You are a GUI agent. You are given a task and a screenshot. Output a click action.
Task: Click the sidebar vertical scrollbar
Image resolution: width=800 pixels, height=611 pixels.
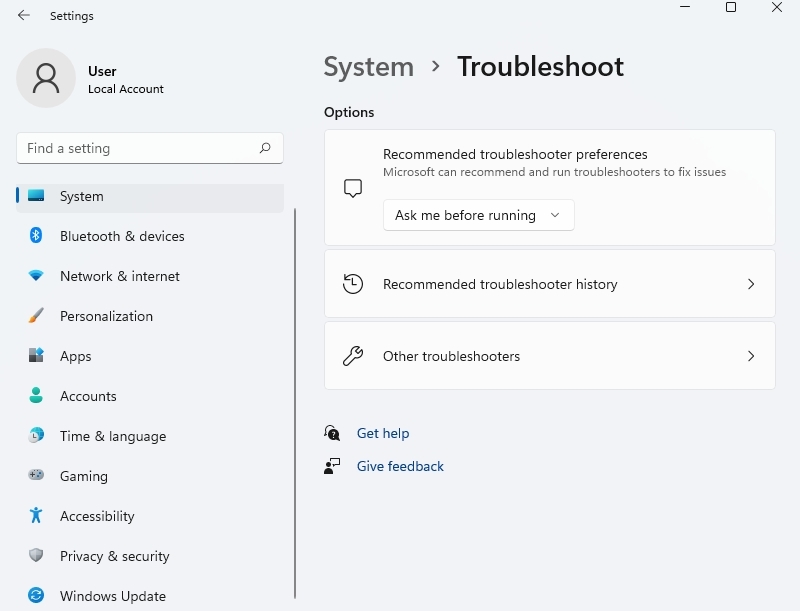click(295, 400)
